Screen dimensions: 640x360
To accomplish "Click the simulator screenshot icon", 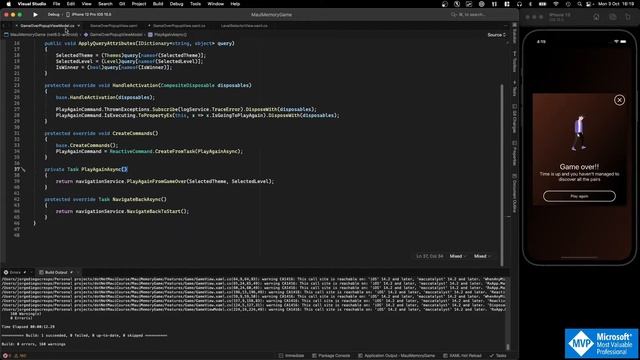I will [x=613, y=17].
